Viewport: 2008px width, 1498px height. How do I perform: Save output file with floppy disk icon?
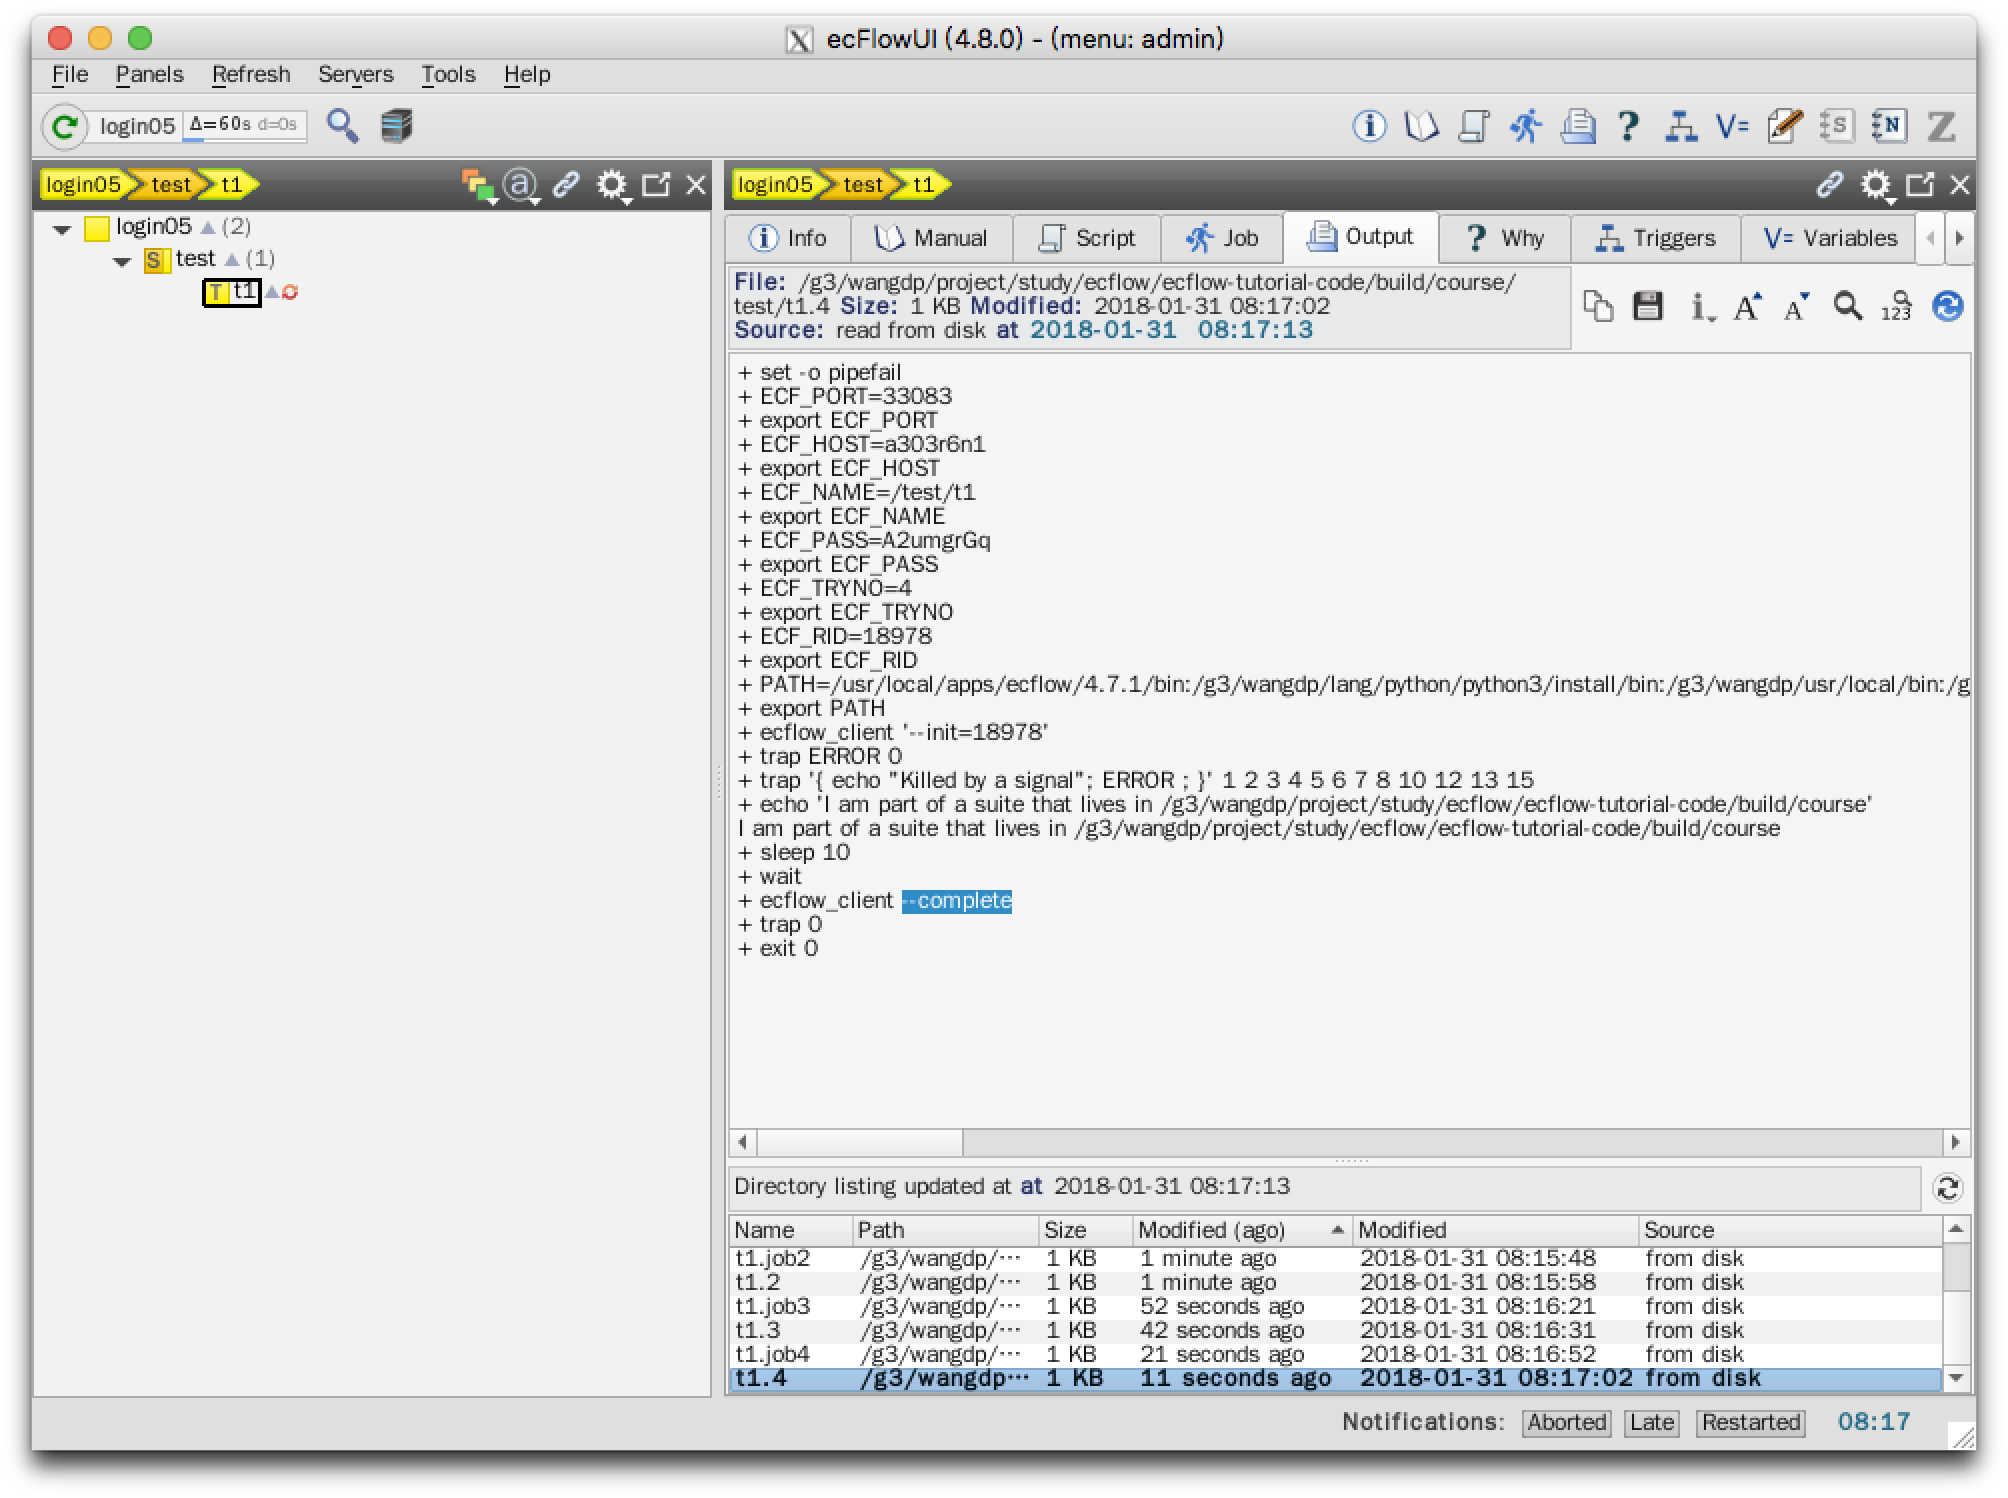pyautogui.click(x=1647, y=306)
